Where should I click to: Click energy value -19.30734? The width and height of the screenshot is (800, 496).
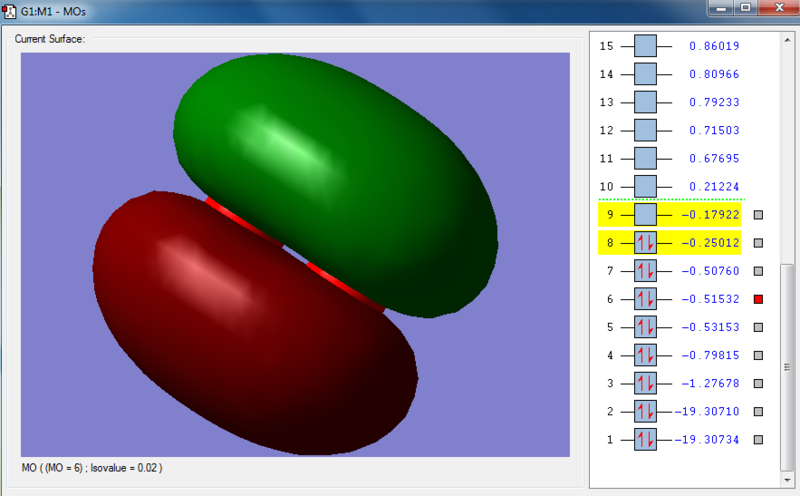707,439
